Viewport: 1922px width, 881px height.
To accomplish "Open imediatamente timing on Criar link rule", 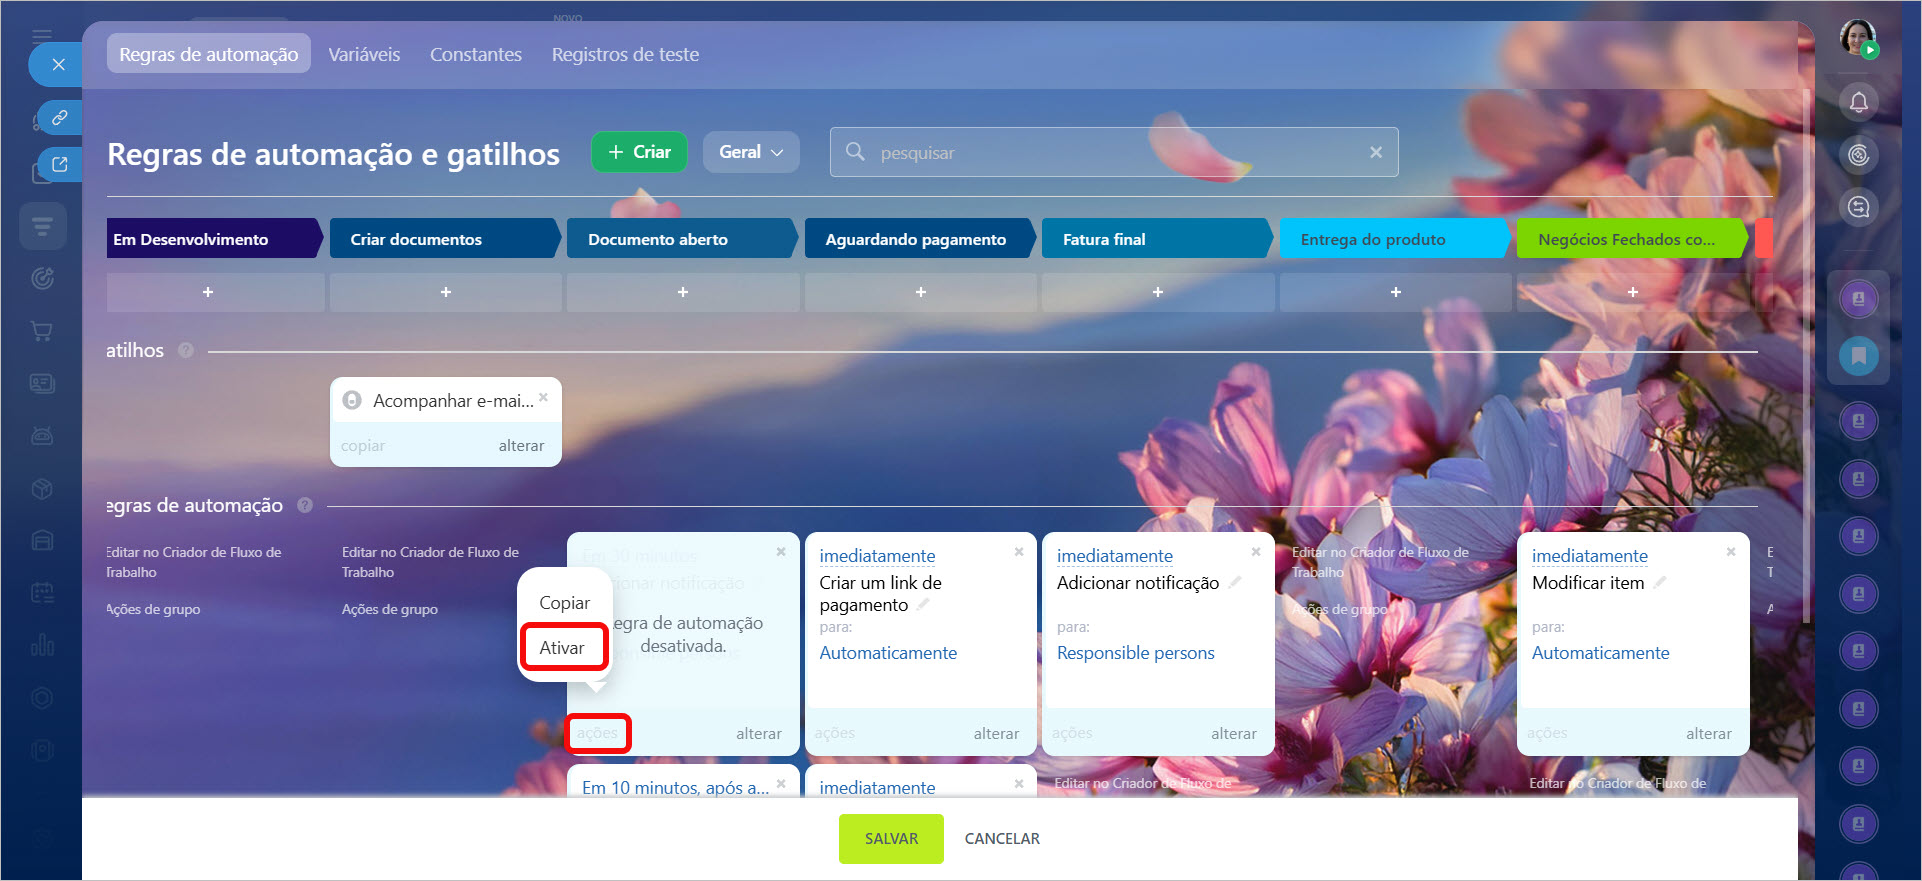I will 877,556.
